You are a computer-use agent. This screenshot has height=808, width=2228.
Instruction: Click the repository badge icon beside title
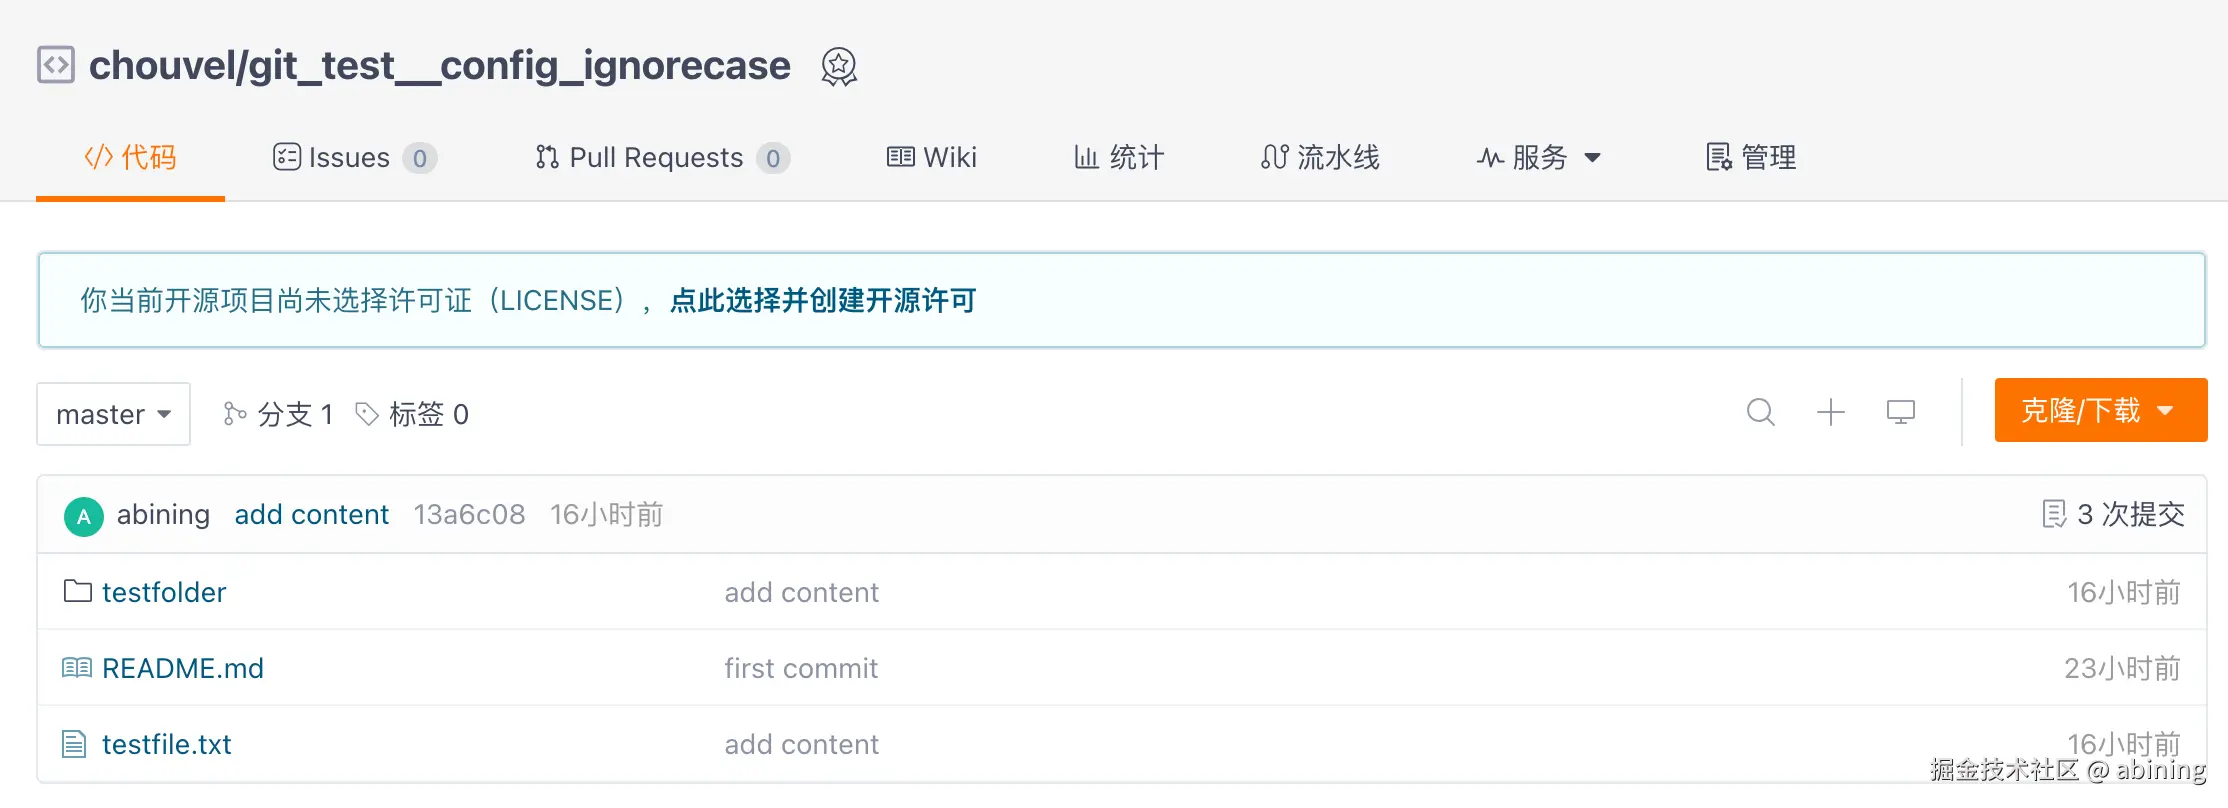tap(839, 67)
